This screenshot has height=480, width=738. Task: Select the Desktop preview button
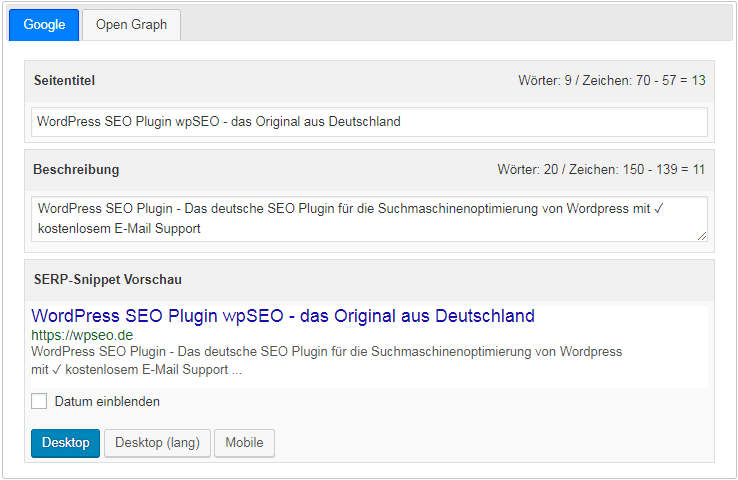(x=65, y=443)
